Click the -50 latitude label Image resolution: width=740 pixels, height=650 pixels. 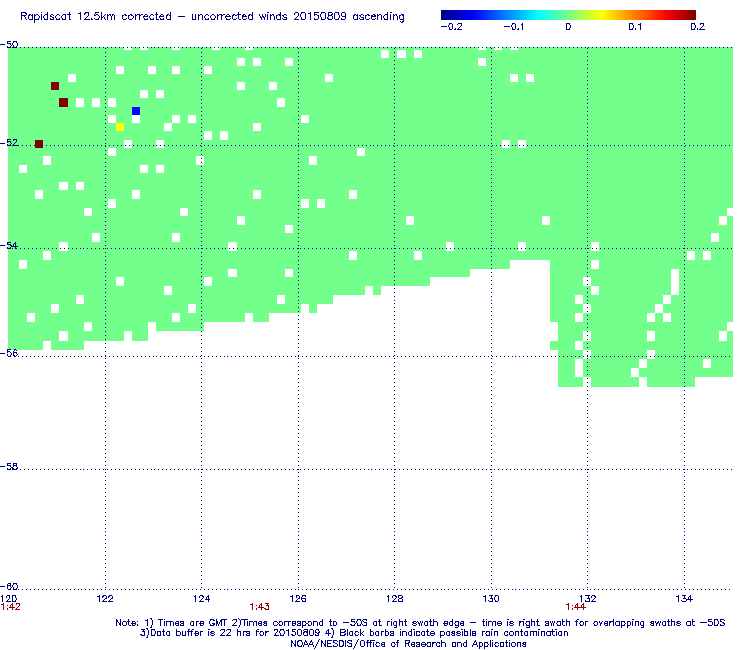point(9,45)
